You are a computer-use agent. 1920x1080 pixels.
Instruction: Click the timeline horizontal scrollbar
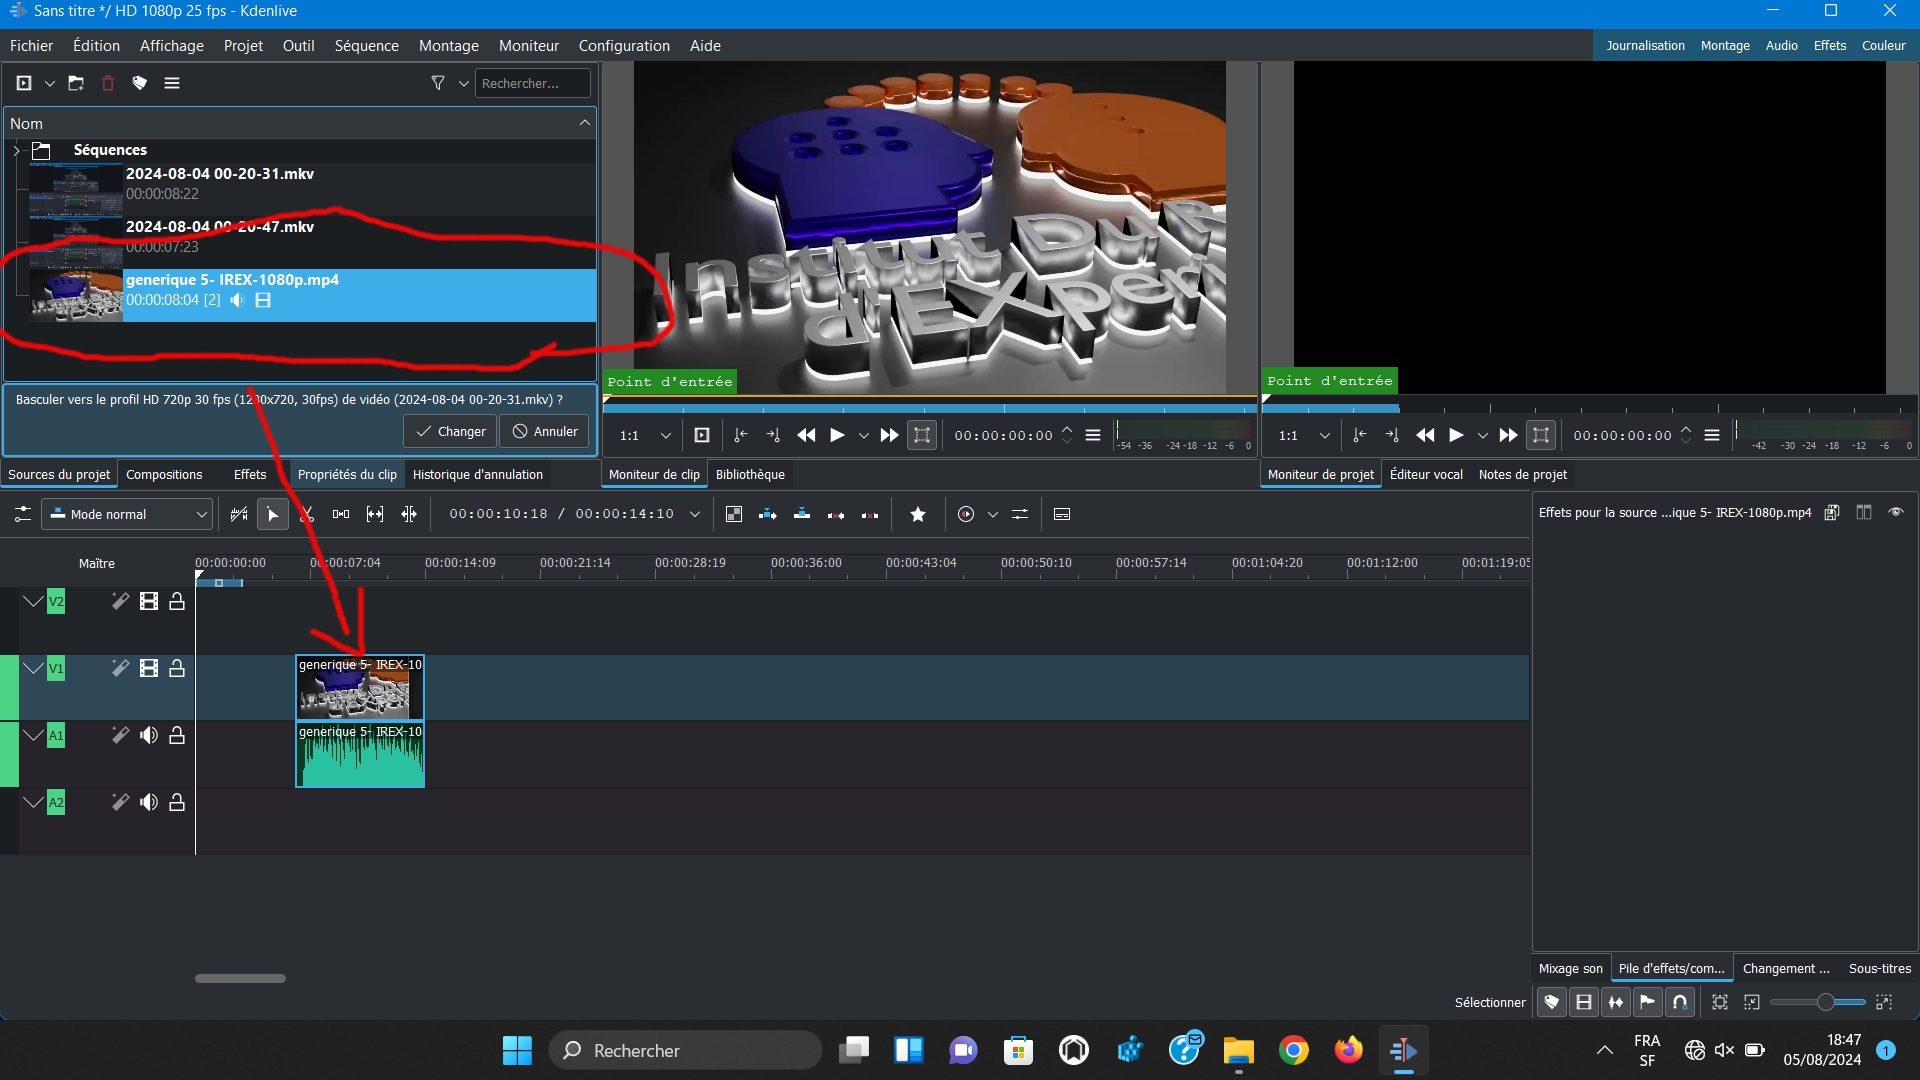(x=240, y=978)
